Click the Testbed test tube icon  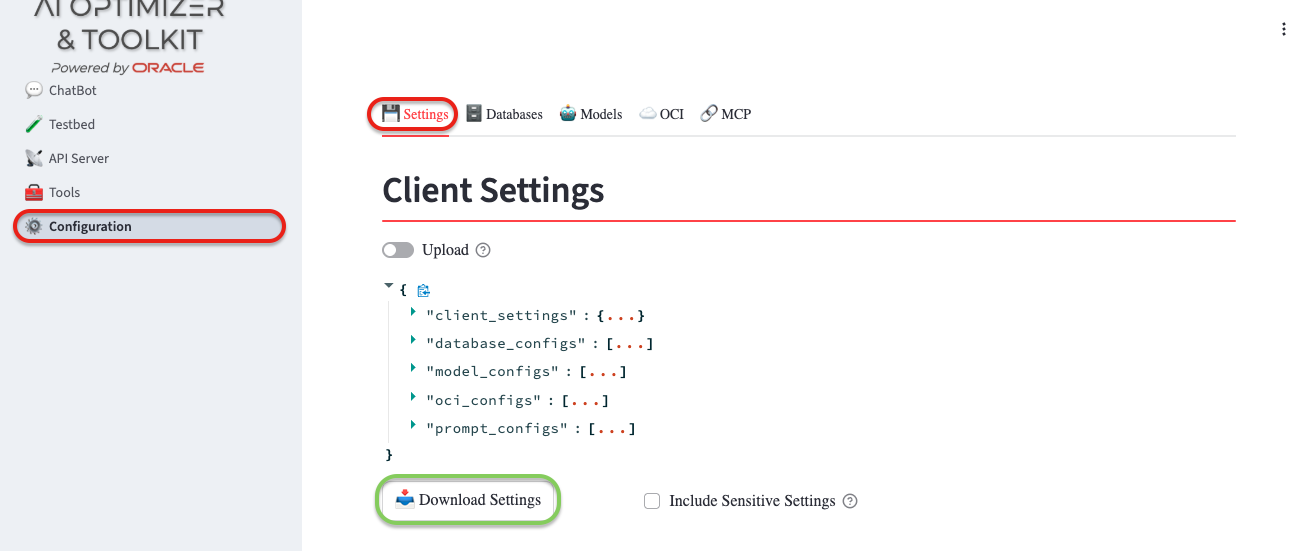(x=33, y=124)
